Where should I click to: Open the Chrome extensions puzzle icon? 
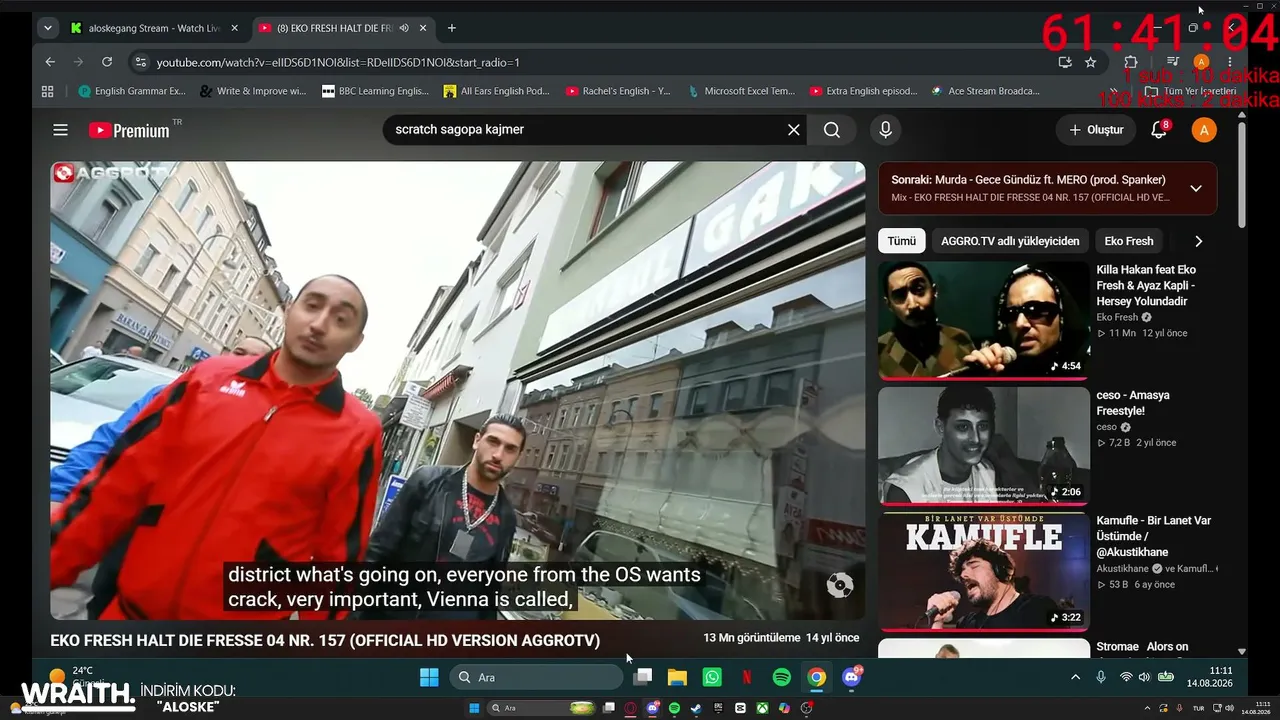point(1131,62)
